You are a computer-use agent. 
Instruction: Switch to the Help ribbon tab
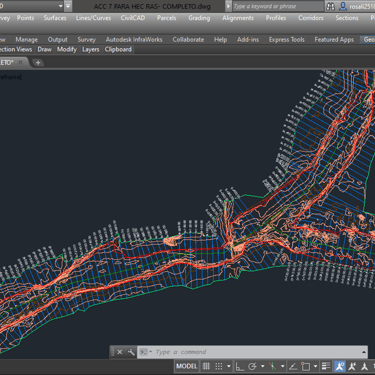coord(220,40)
